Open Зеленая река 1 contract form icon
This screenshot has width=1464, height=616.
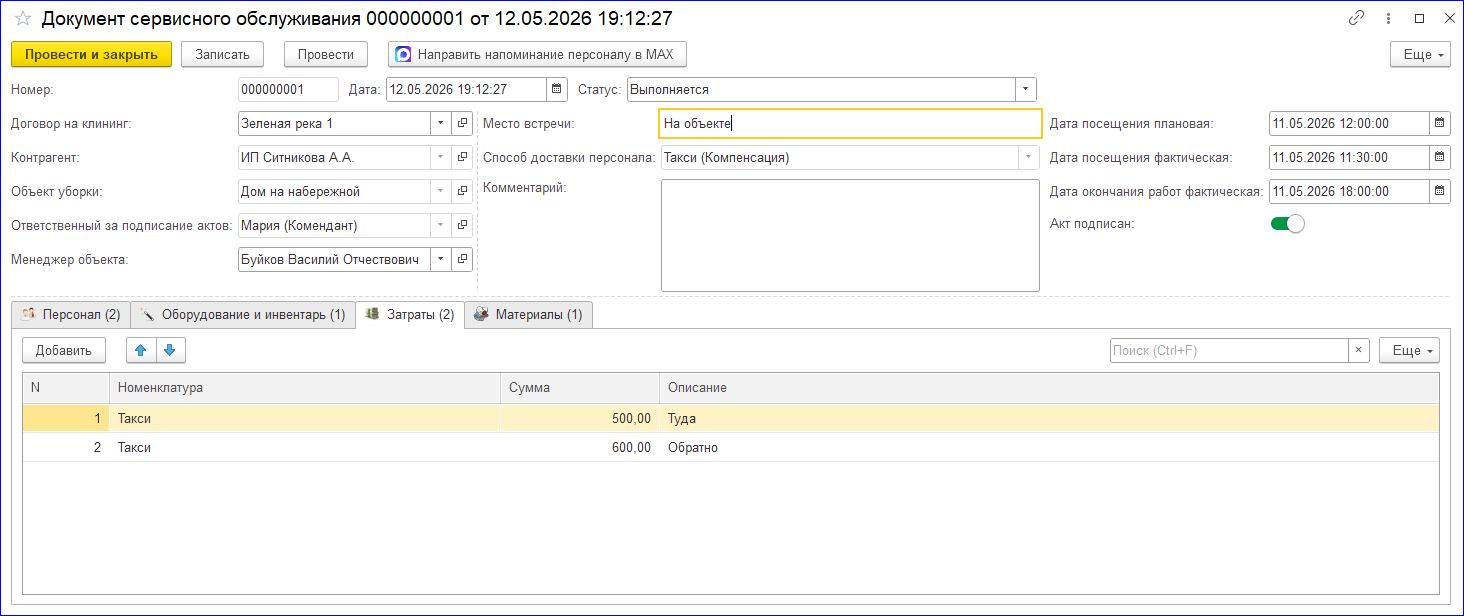(462, 123)
